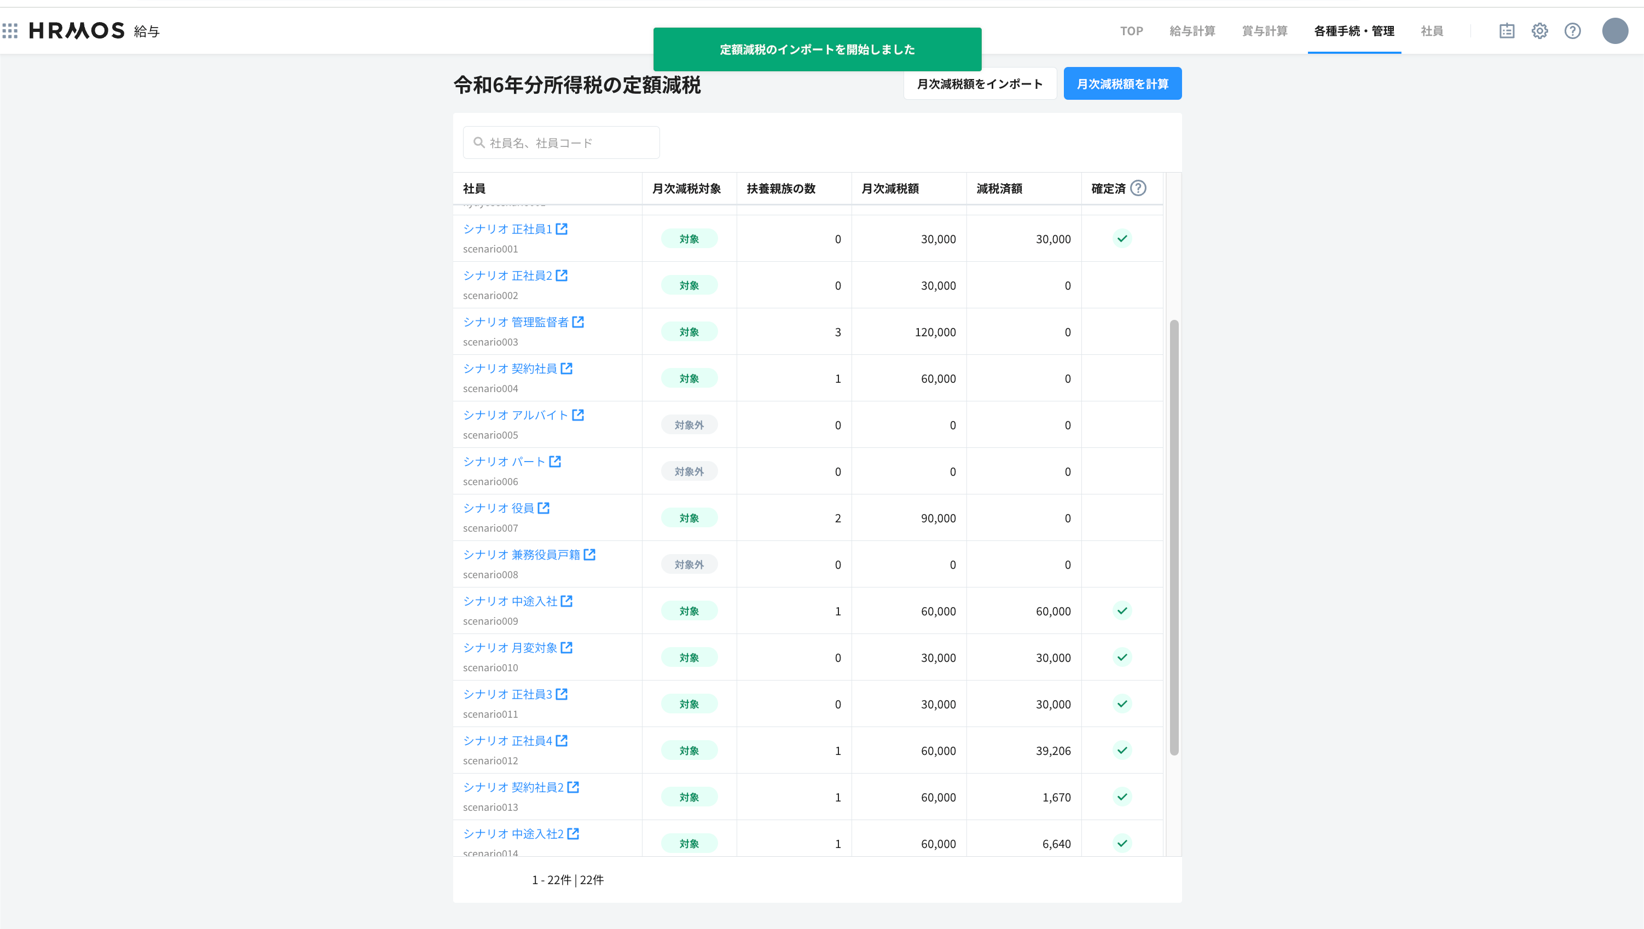Open external link icon for シナリオ 管理監督者
Image resolution: width=1644 pixels, height=929 pixels.
(578, 322)
